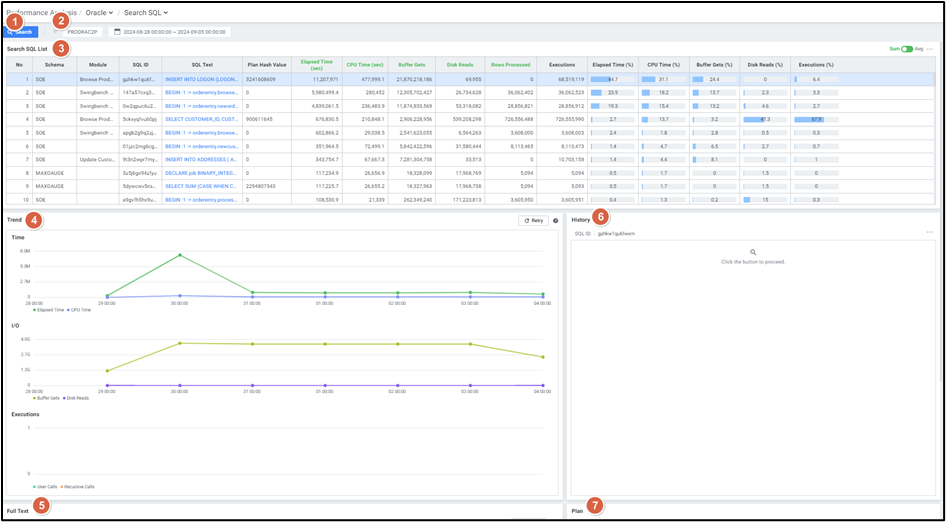The image size is (946, 522).
Task: Click the Retry button in Trend panel
Action: pyautogui.click(x=532, y=220)
